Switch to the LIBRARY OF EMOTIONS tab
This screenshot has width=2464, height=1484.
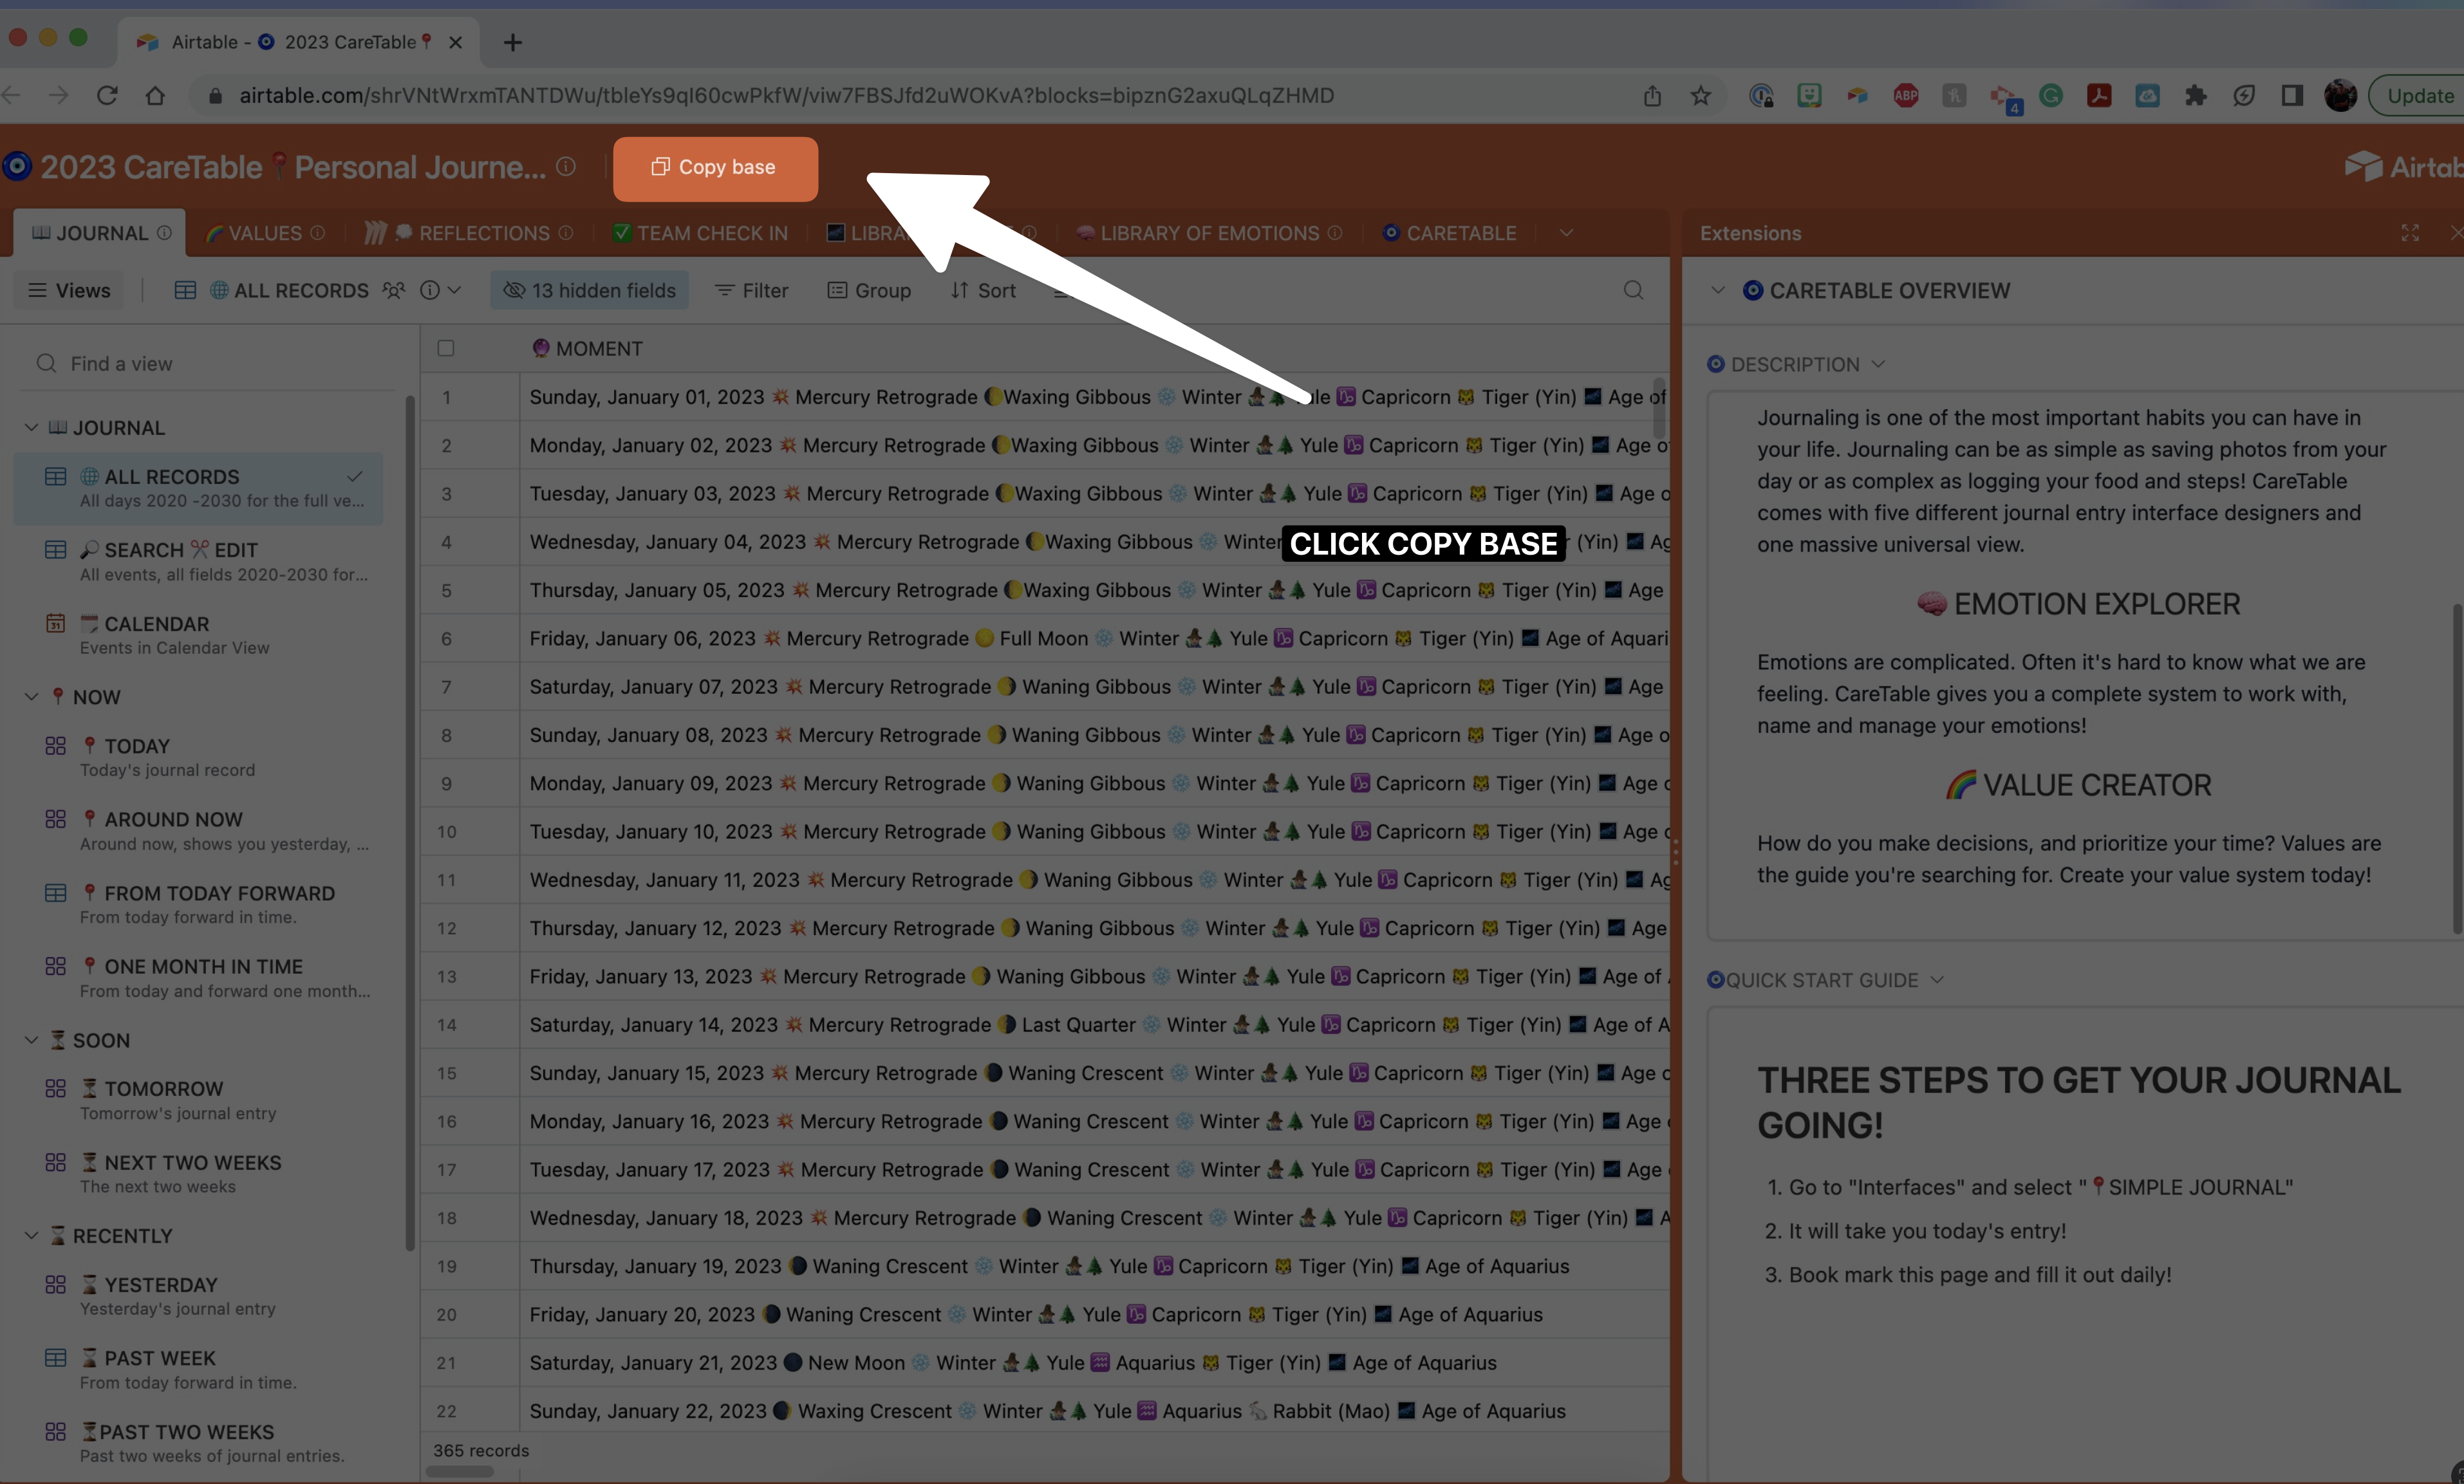1208,233
